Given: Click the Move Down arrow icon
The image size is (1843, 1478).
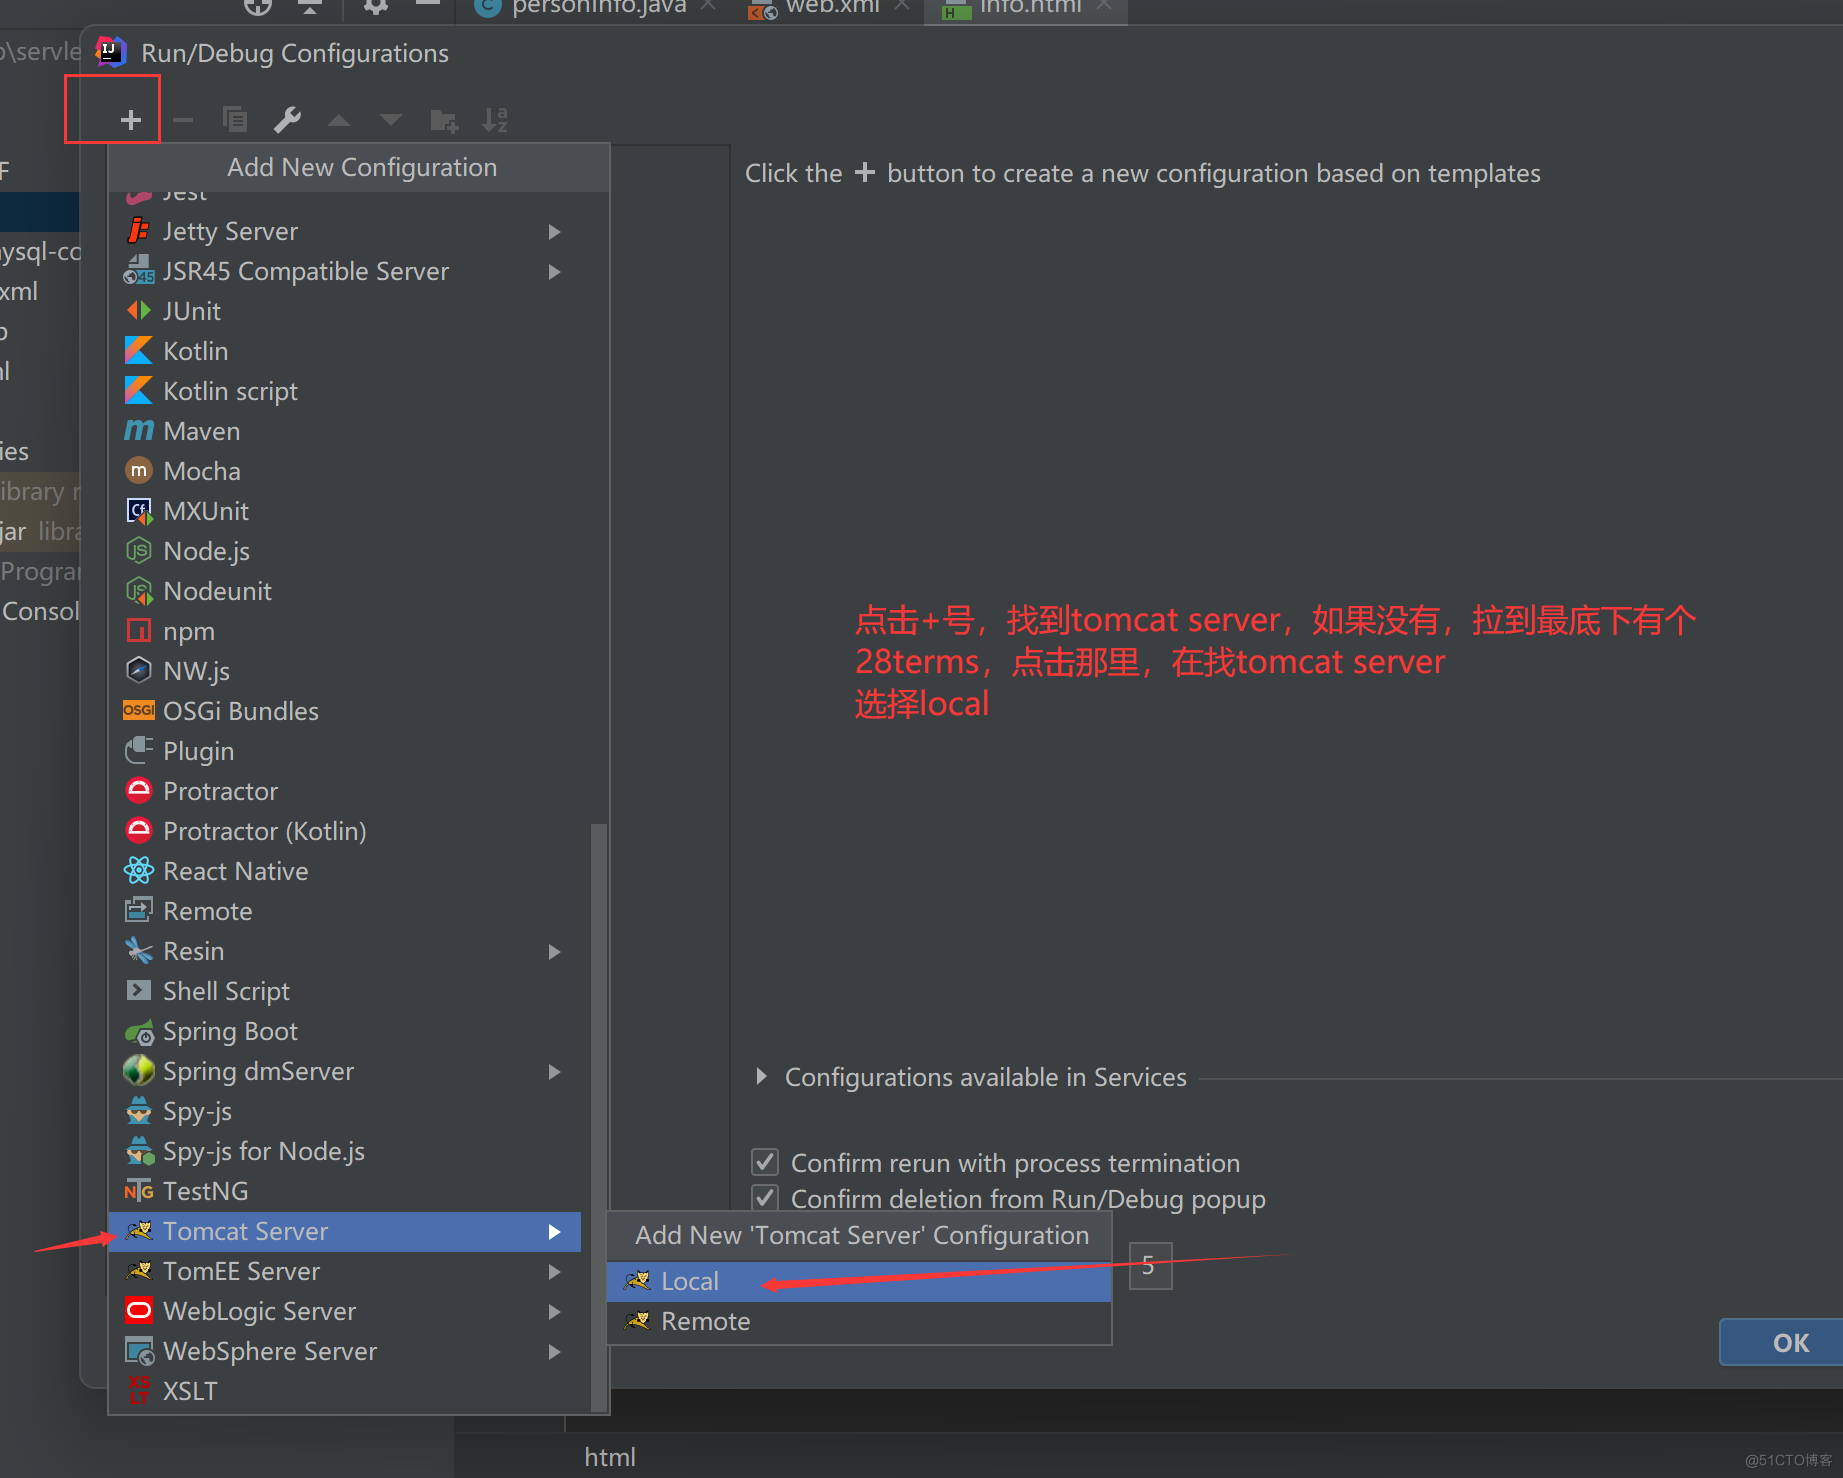Looking at the screenshot, I should click(391, 121).
